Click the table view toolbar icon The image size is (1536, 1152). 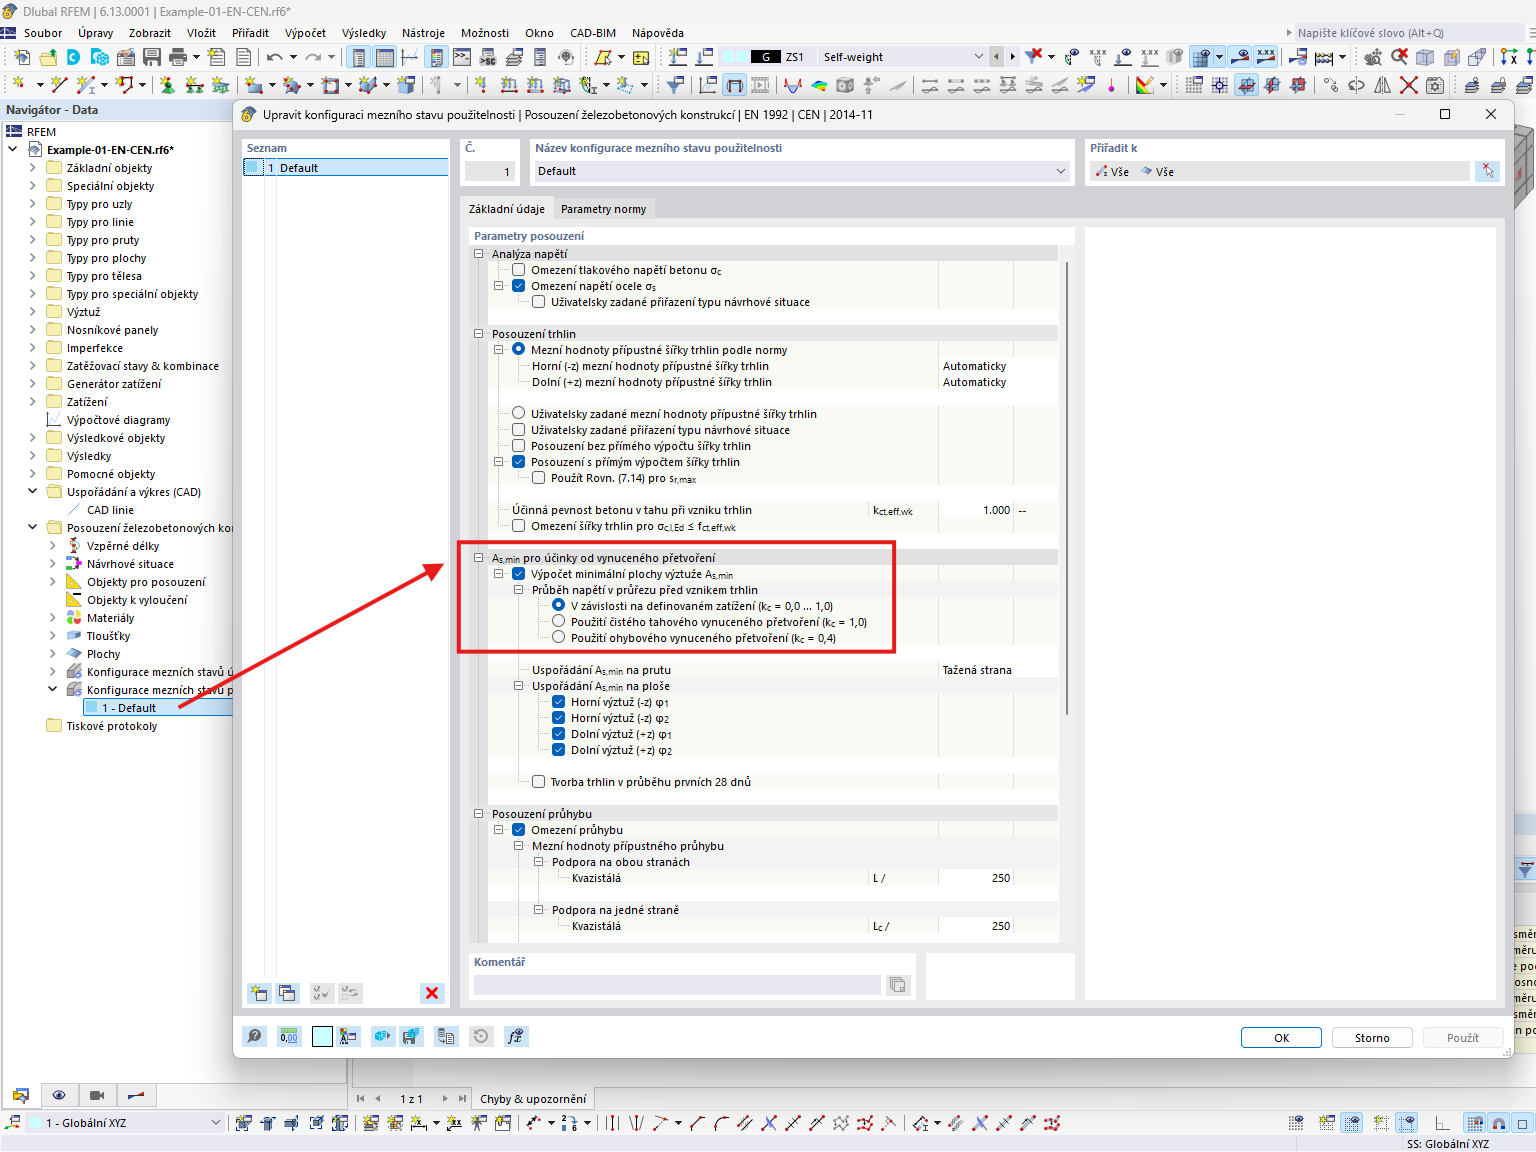384,57
